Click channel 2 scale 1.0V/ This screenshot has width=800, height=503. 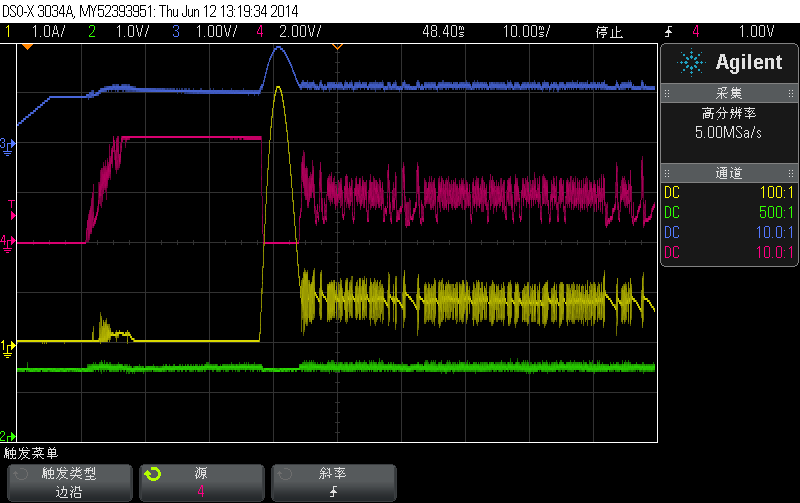coord(133,32)
